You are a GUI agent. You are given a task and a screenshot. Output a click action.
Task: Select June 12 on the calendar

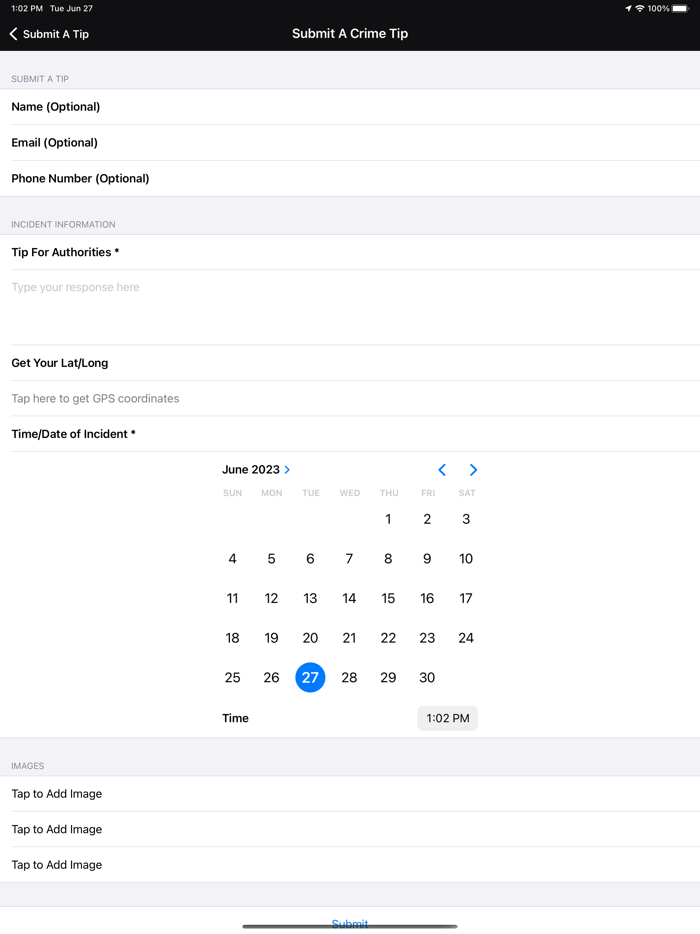coord(271,599)
